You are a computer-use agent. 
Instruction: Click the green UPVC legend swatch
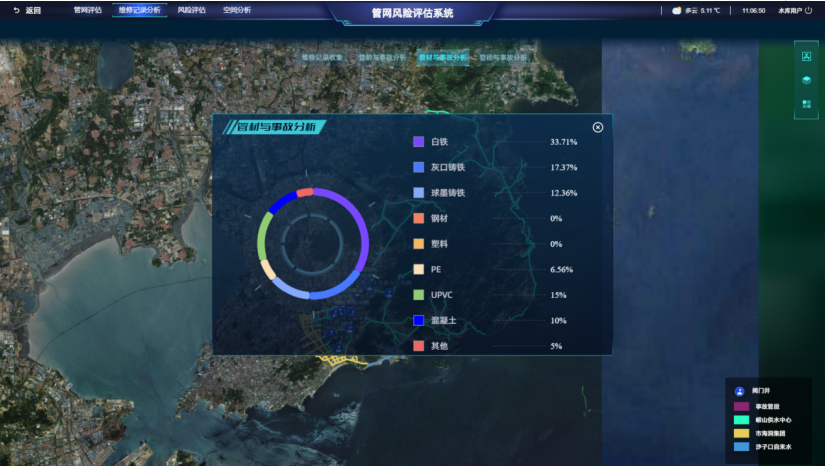coord(419,295)
